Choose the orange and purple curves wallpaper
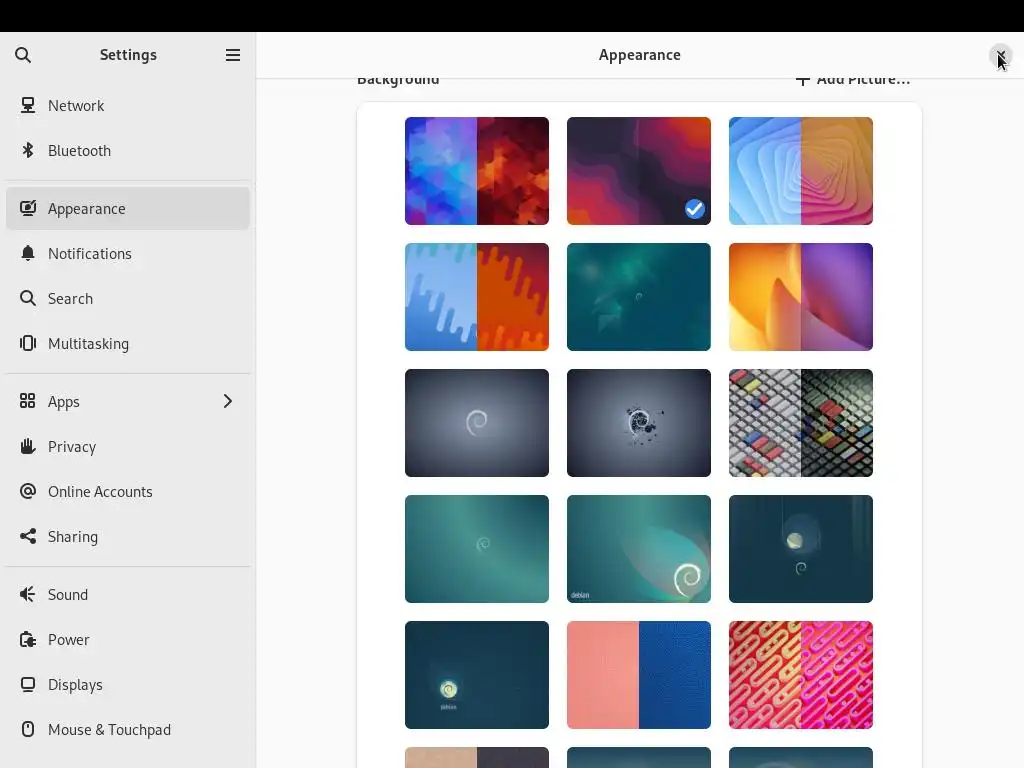The width and height of the screenshot is (1024, 768). [801, 297]
